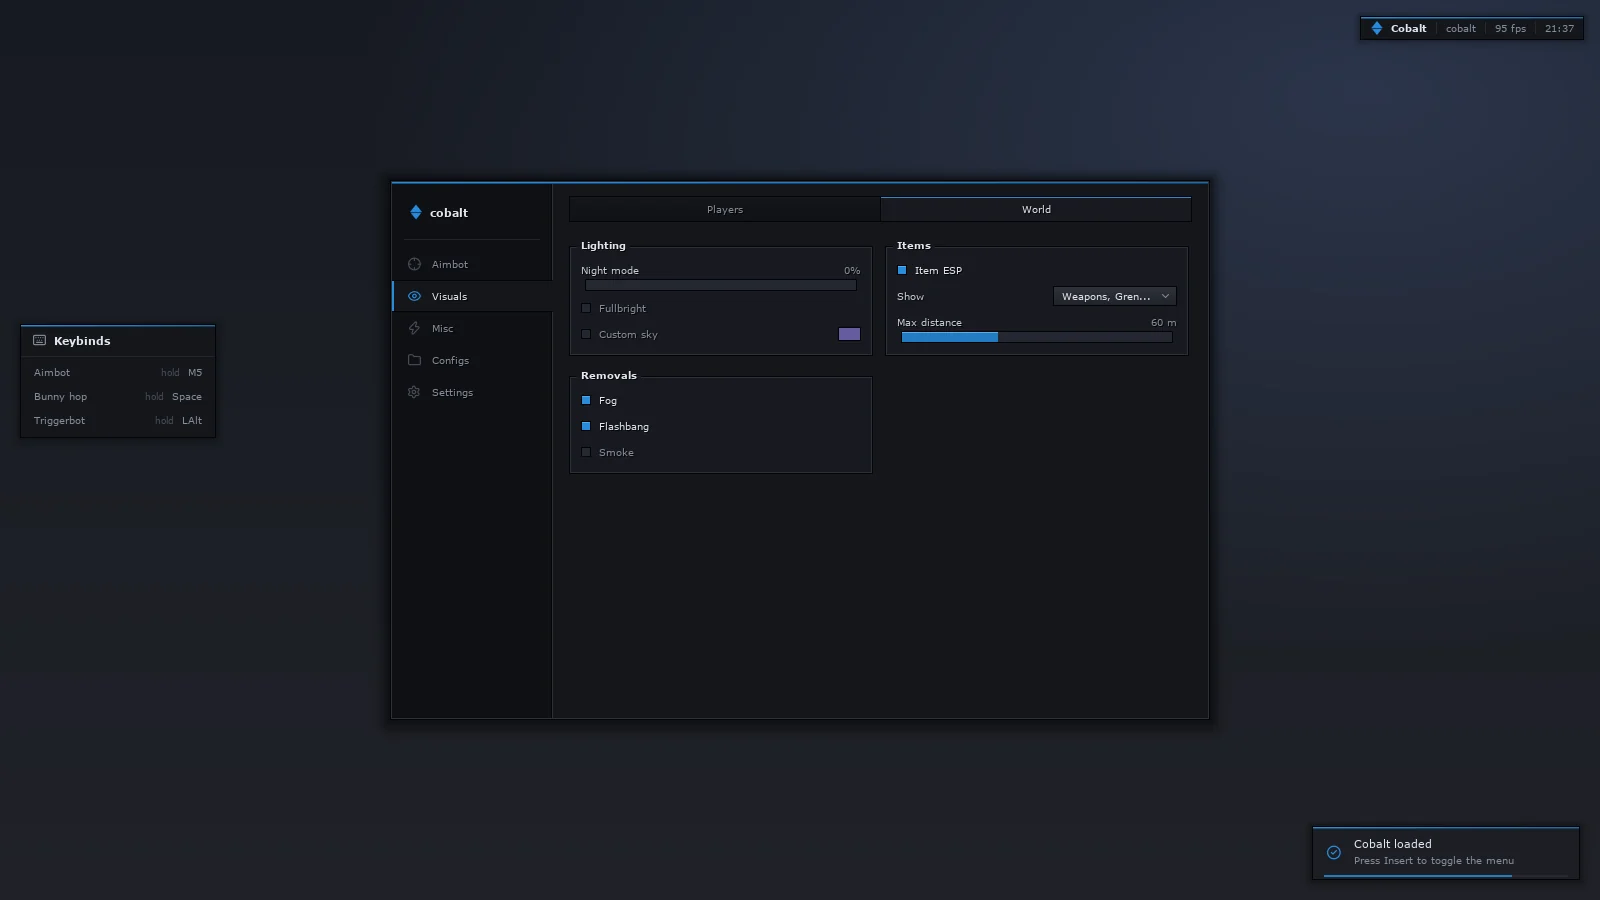The width and height of the screenshot is (1600, 900).
Task: Switch to the Players tab
Action: 725,209
